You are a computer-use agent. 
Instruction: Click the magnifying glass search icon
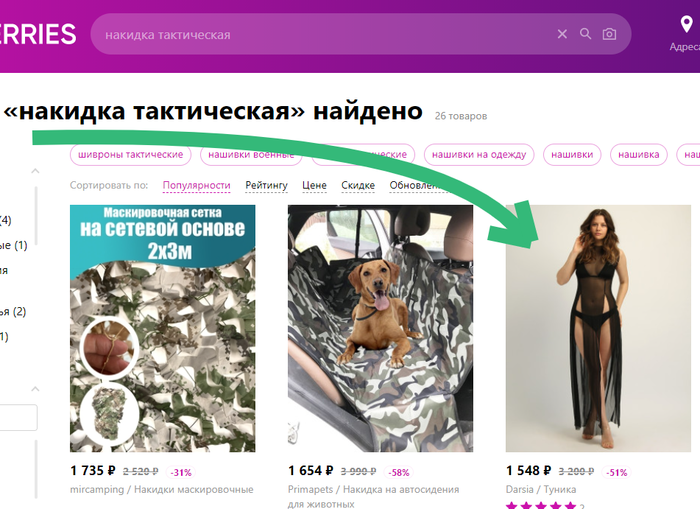coord(585,34)
